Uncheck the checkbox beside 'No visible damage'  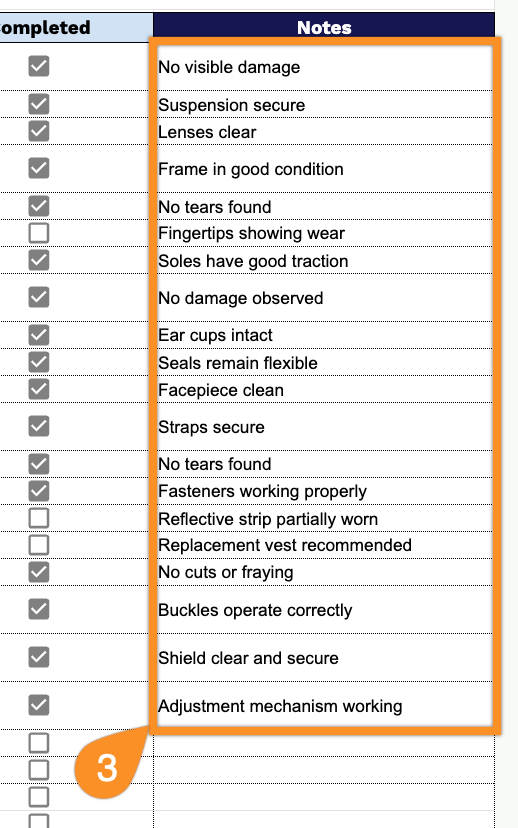point(39,66)
